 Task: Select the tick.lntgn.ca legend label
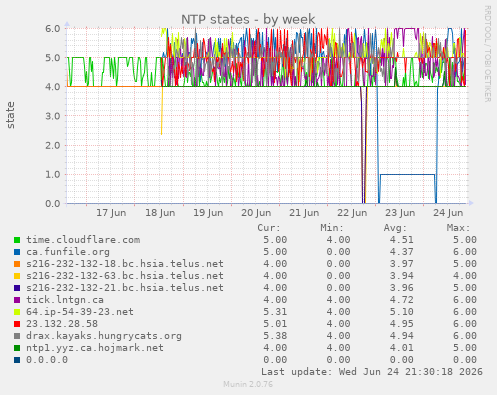coord(65,300)
